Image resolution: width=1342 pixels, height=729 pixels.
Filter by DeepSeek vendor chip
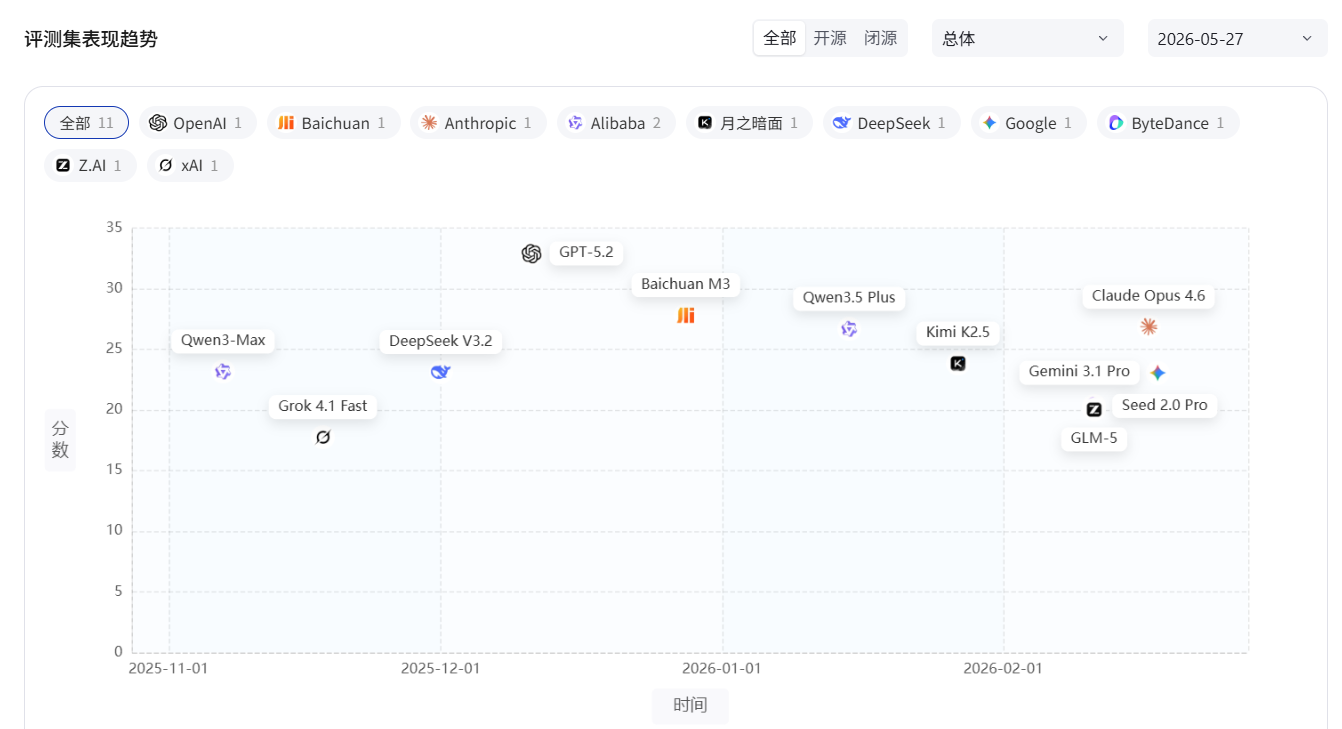click(892, 123)
